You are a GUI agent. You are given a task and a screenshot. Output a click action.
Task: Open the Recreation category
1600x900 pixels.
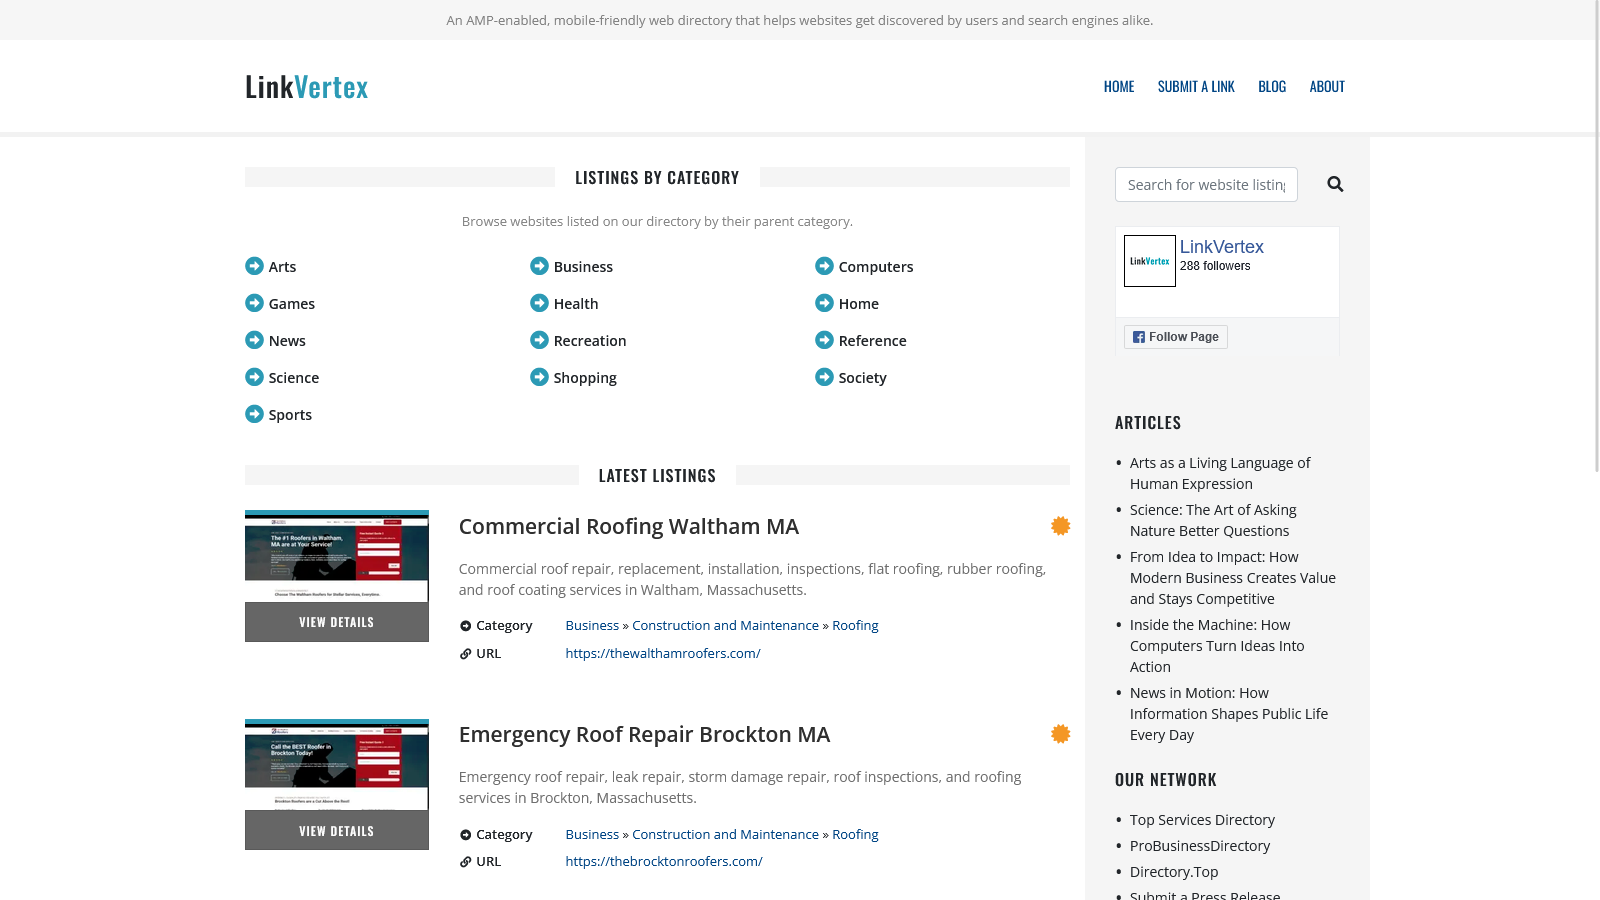click(590, 341)
